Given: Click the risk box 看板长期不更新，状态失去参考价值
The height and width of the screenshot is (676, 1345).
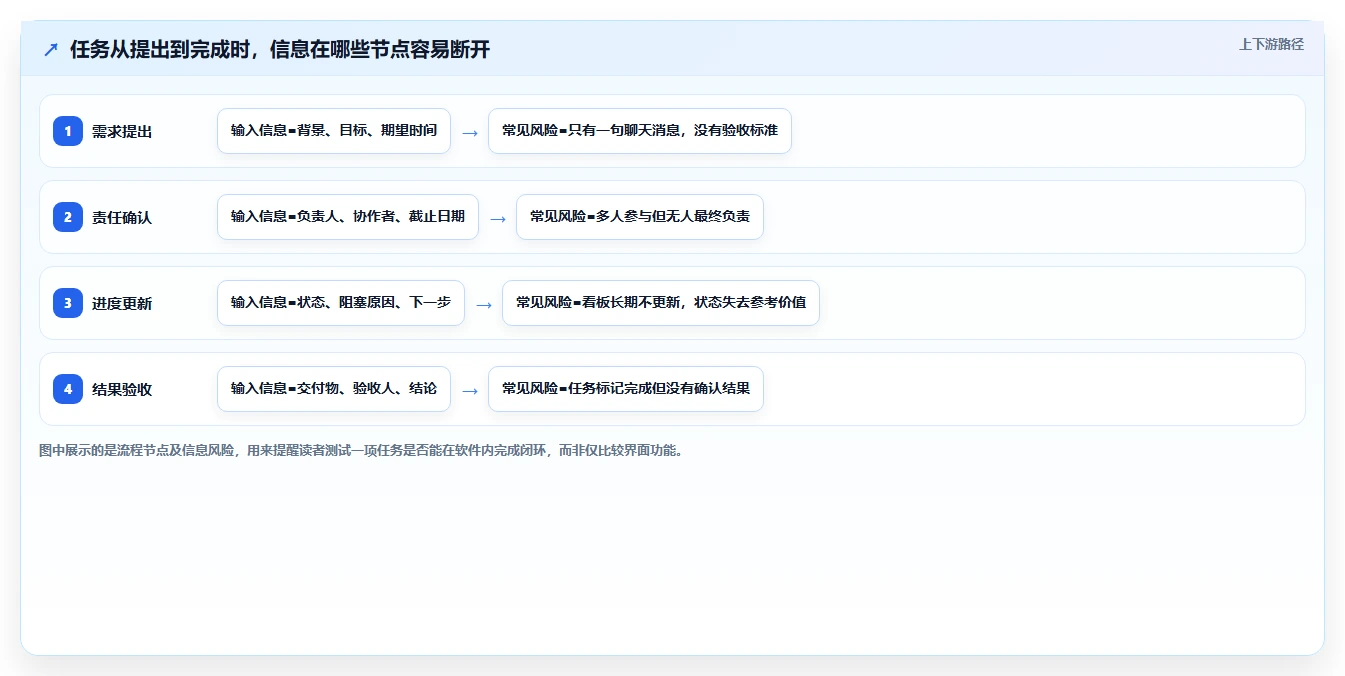Looking at the screenshot, I should [661, 303].
